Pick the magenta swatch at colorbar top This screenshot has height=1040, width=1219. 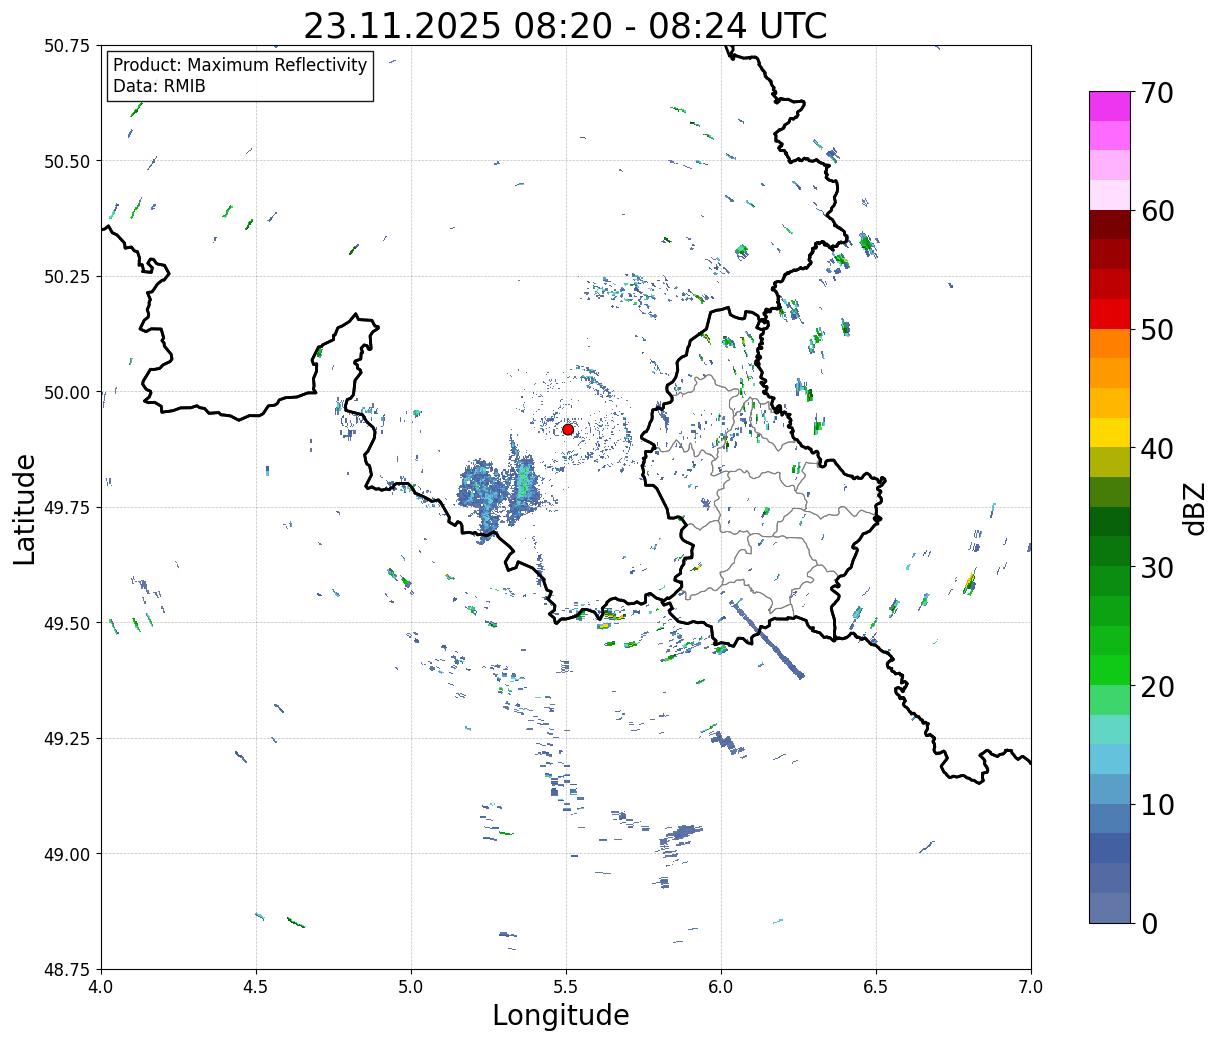[x=1109, y=106]
